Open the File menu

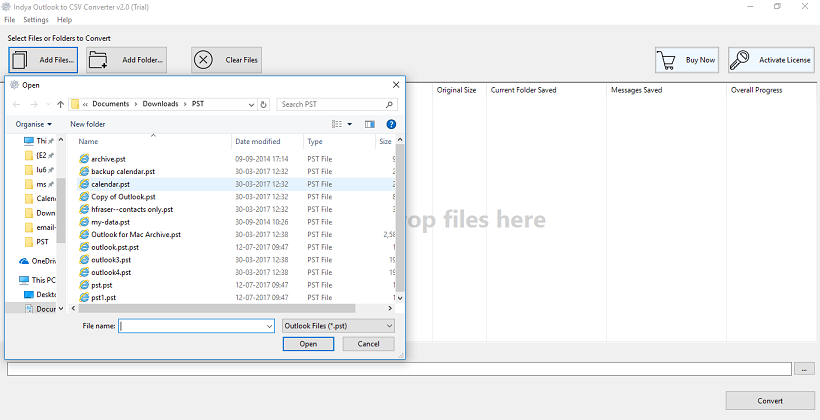pos(9,19)
